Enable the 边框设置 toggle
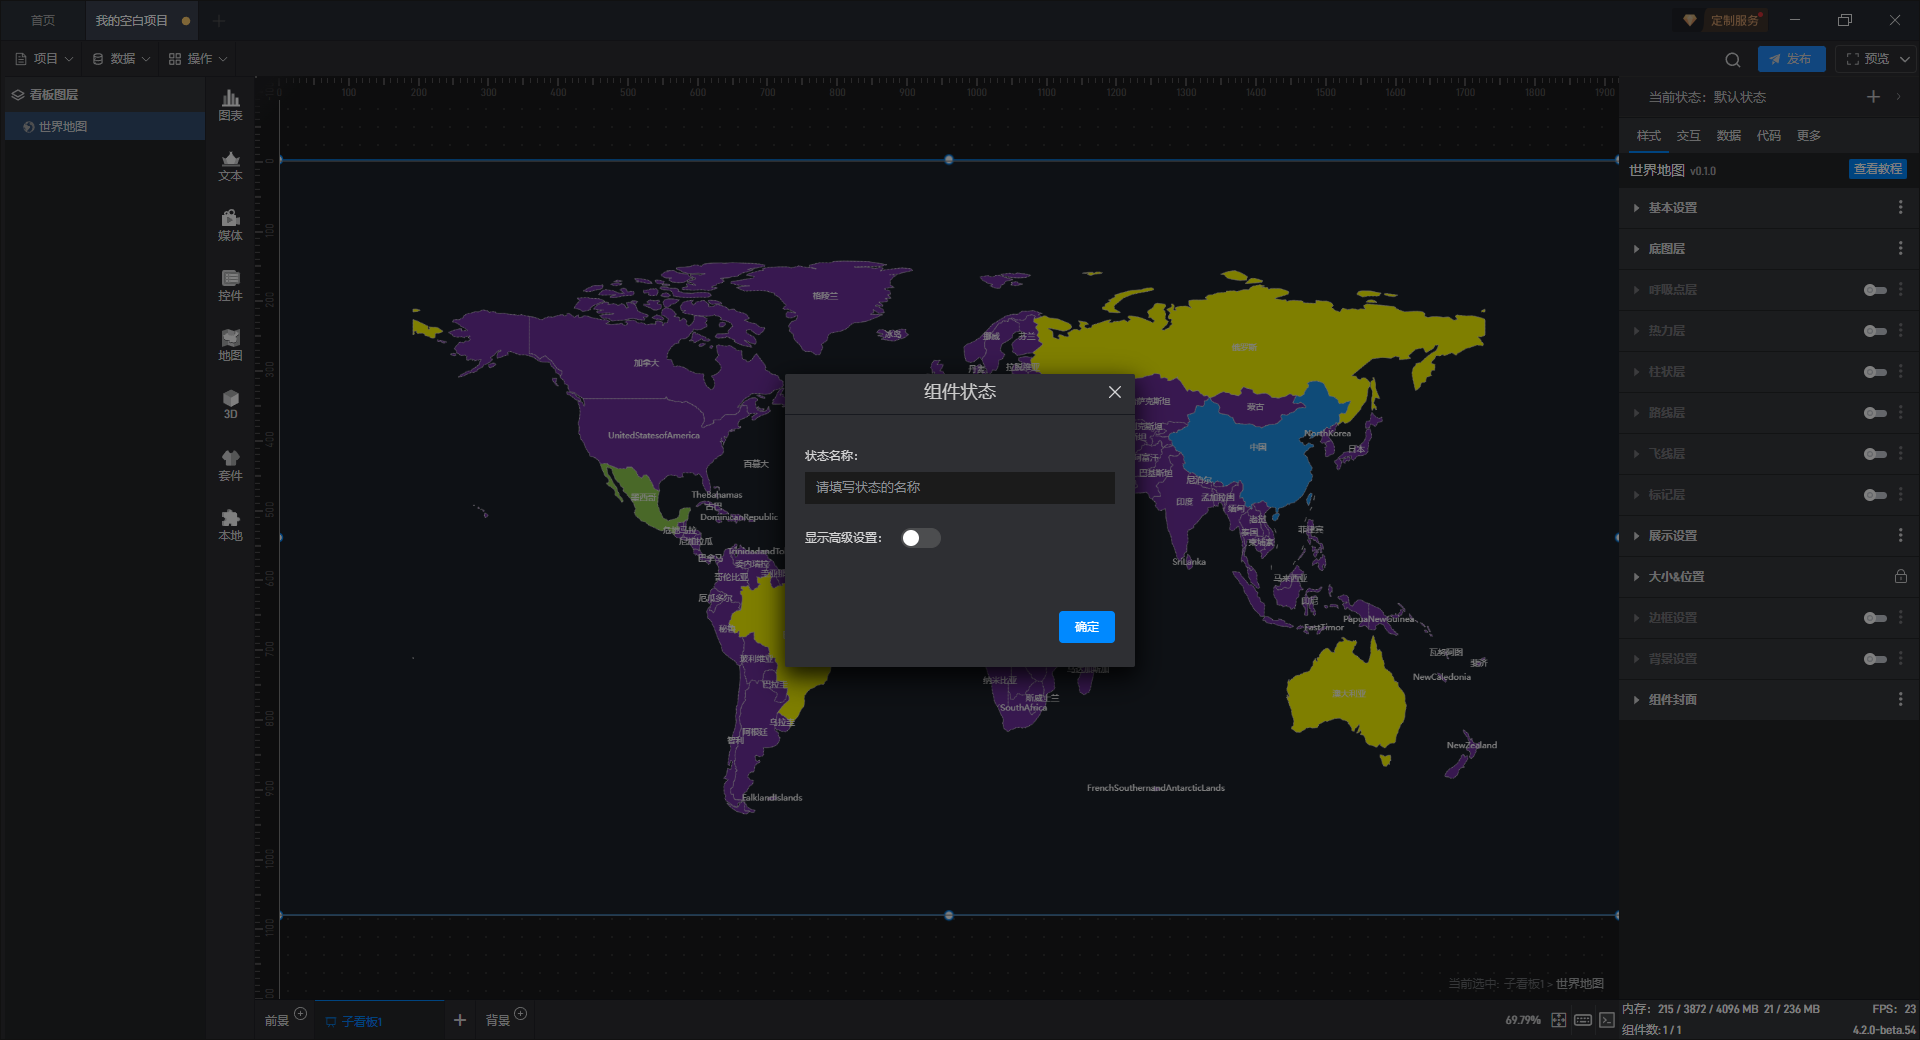 click(1875, 618)
